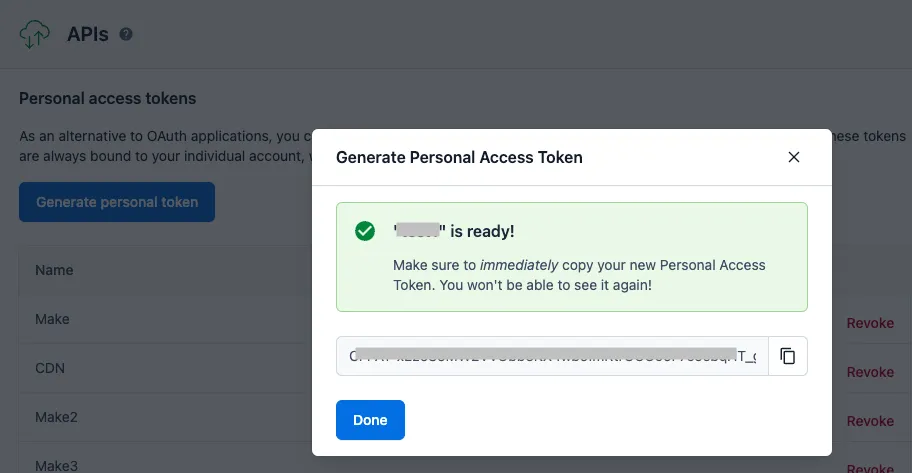Viewport: 912px width, 473px height.
Task: Close the Generate Personal Access Token dialog
Action: (794, 157)
